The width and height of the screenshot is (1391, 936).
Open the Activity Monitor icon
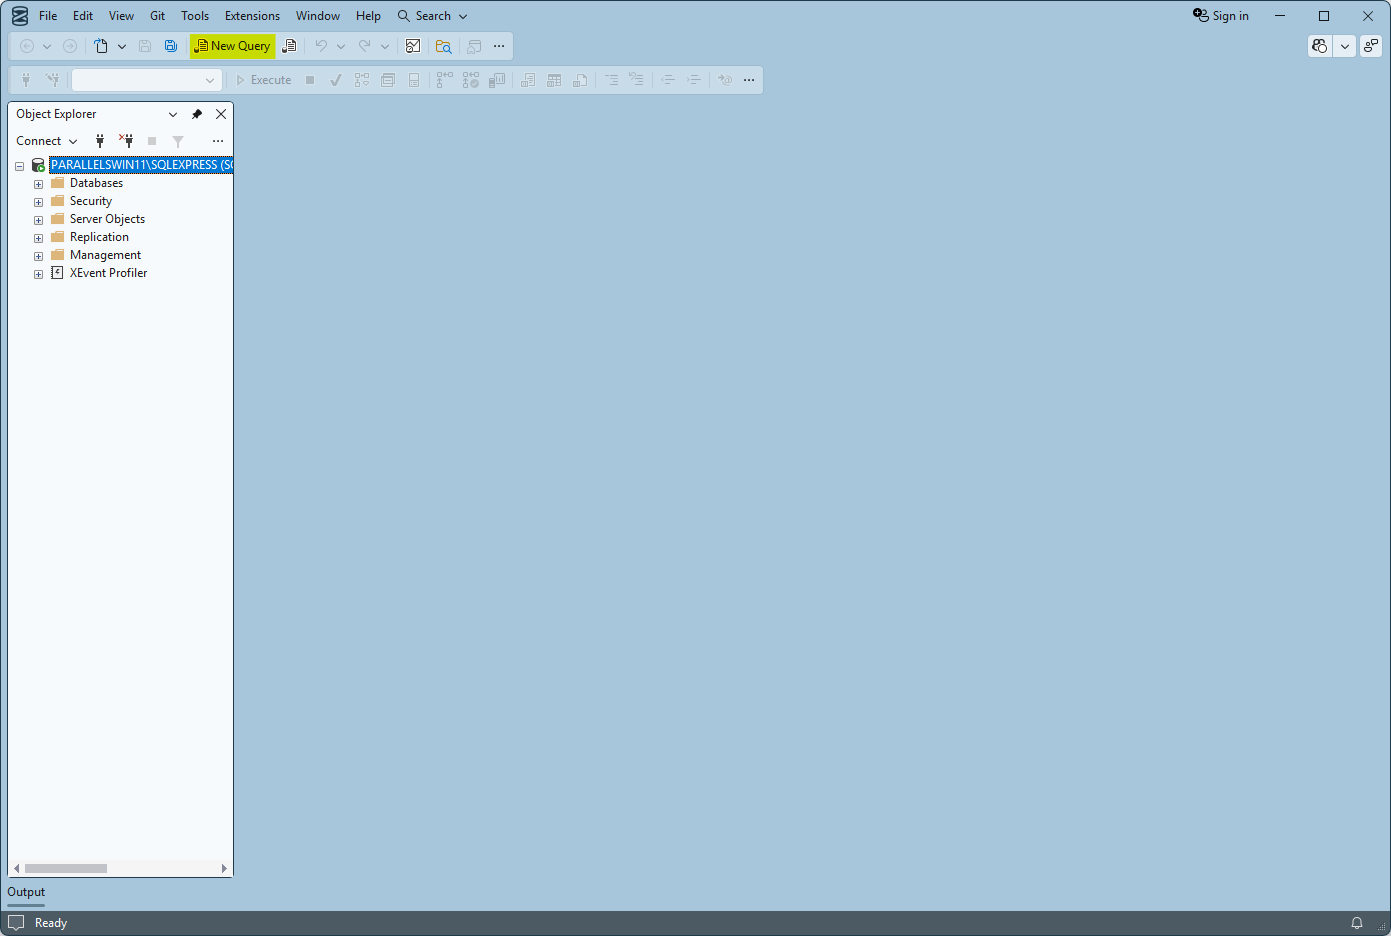pos(413,46)
